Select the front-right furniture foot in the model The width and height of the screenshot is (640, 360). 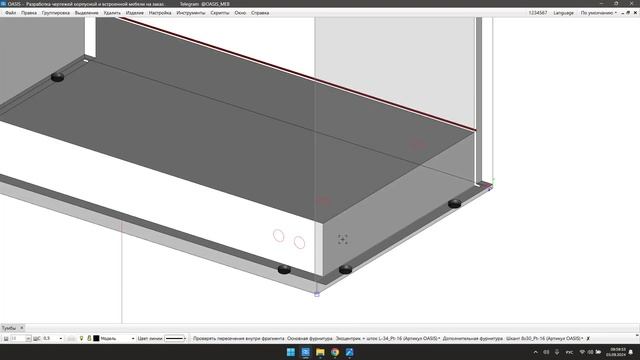pos(345,269)
